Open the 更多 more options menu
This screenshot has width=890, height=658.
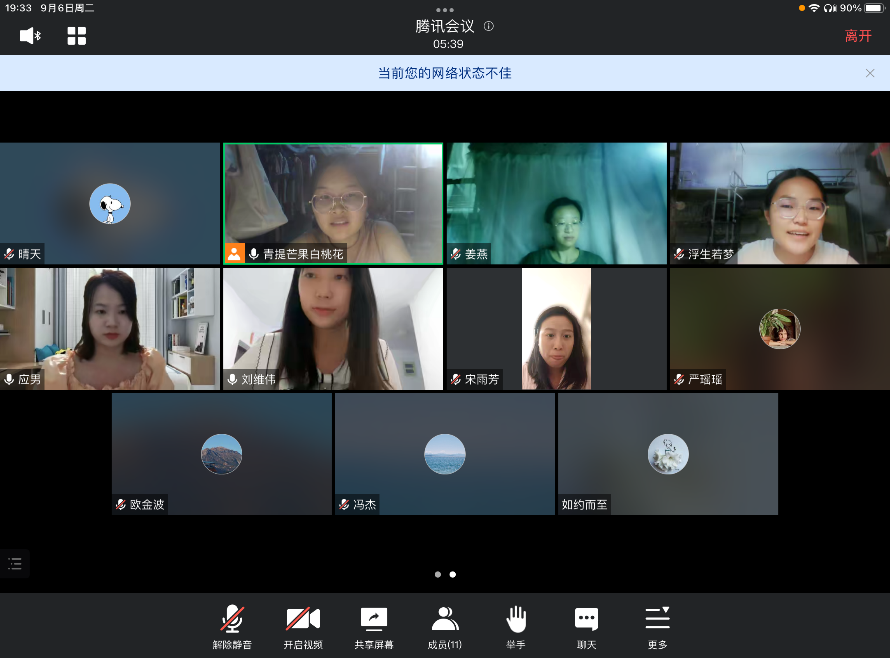[657, 627]
